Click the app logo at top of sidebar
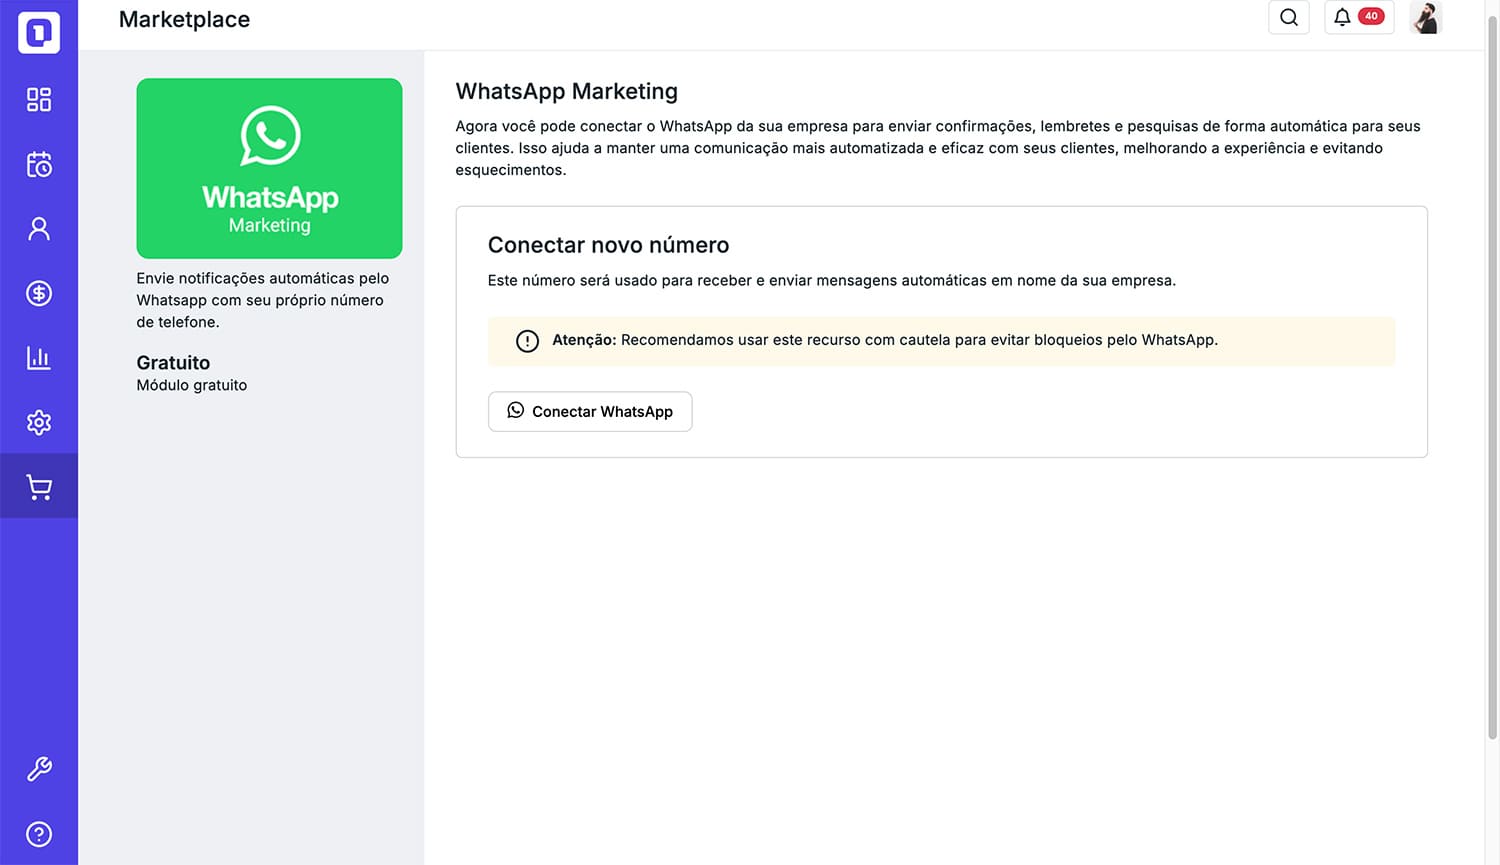This screenshot has height=865, width=1500. point(39,33)
